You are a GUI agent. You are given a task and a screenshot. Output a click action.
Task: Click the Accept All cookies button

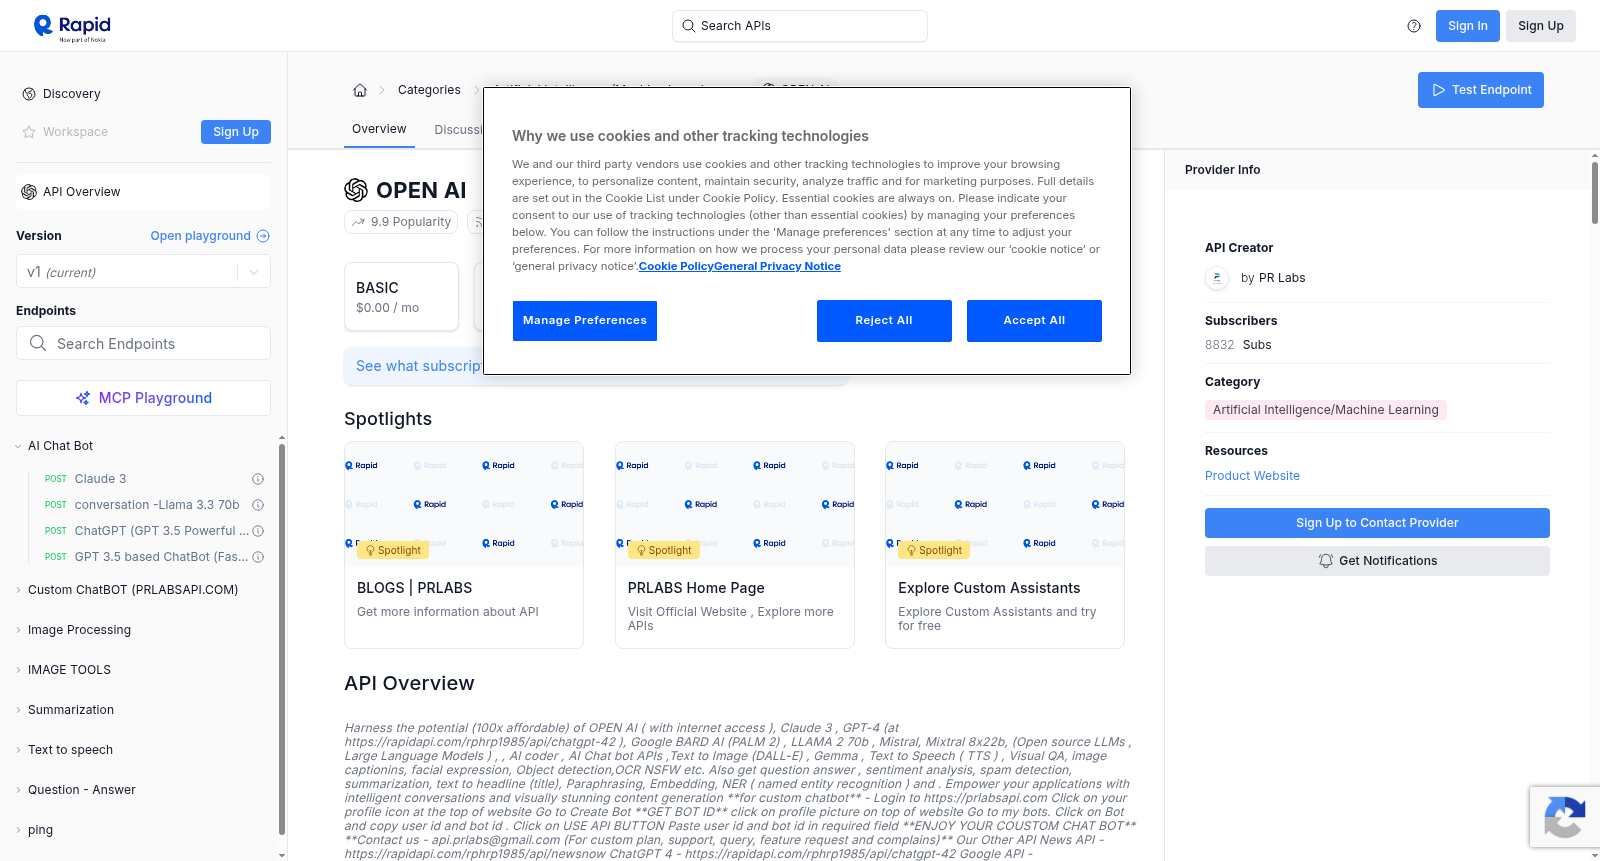coord(1034,321)
